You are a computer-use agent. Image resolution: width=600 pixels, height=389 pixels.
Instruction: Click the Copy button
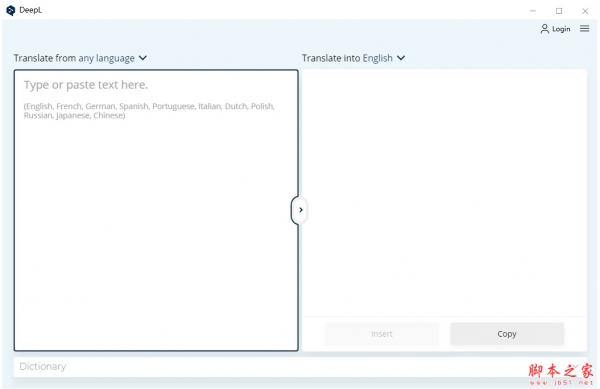(507, 334)
